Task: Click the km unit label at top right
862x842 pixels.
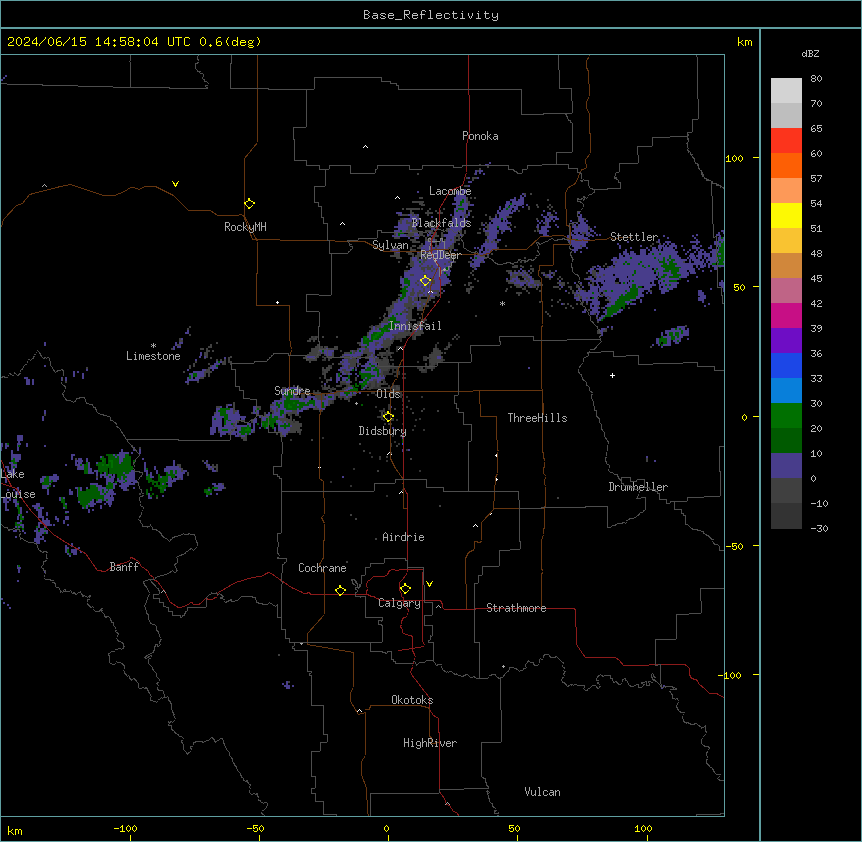Action: coord(744,42)
